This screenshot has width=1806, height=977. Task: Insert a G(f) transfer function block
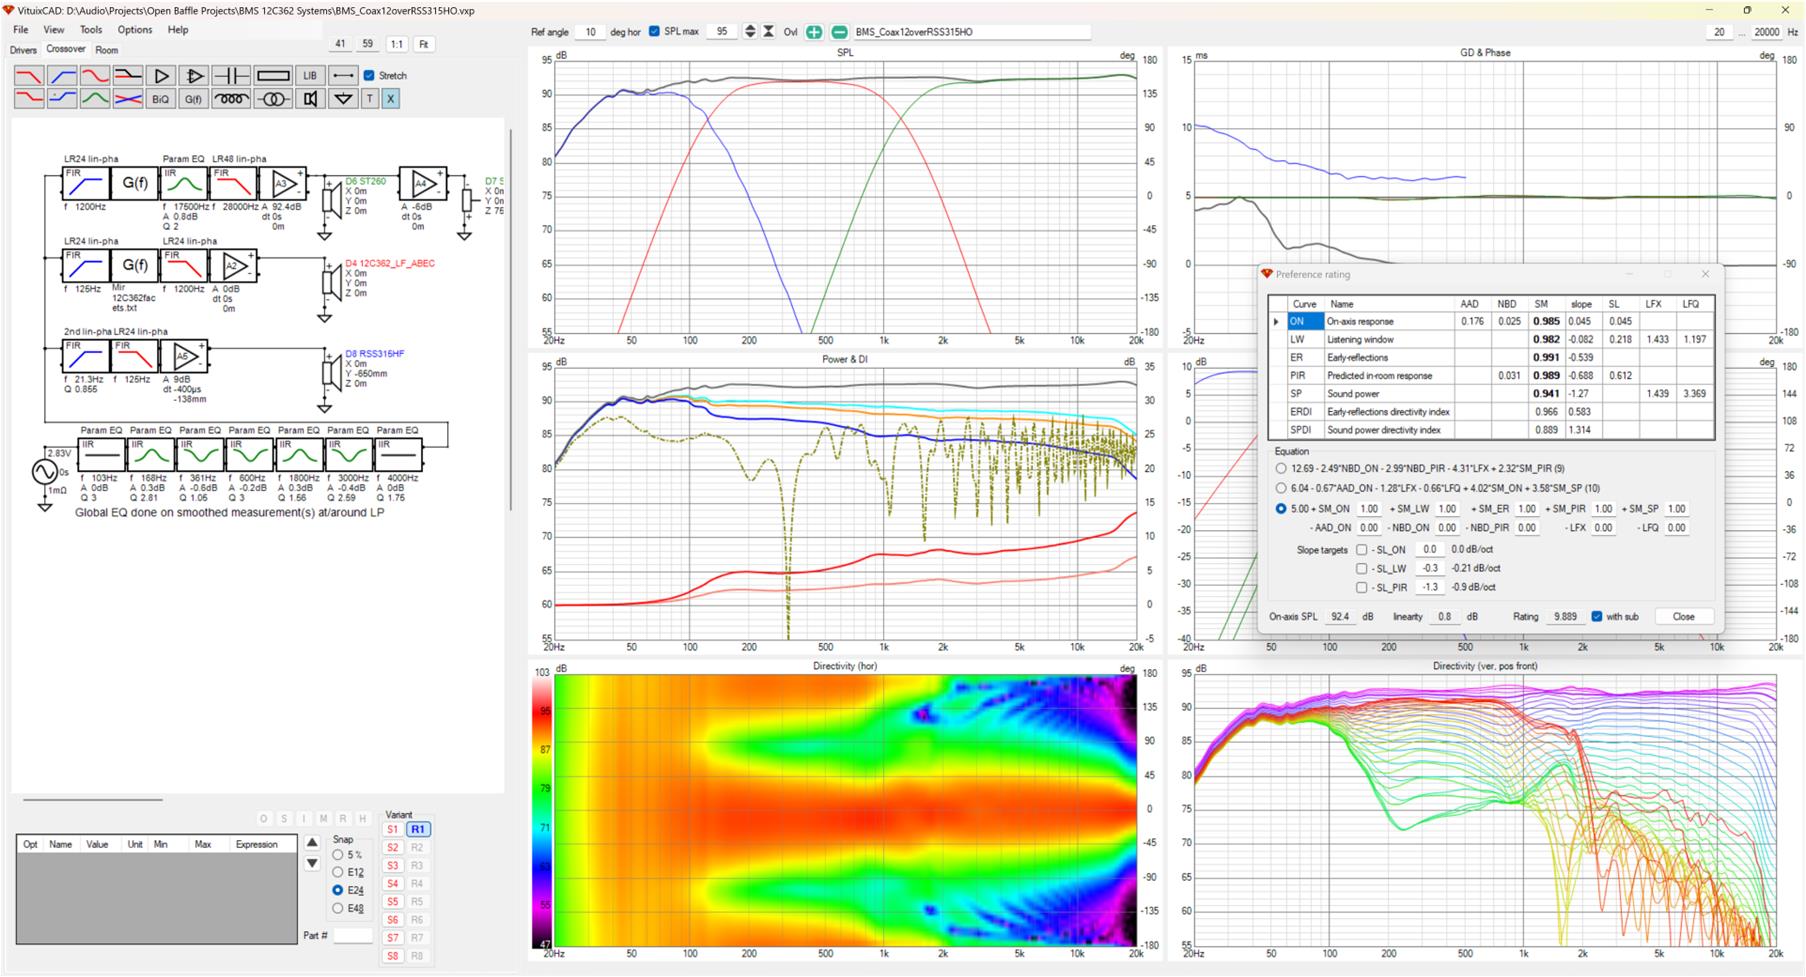point(194,99)
